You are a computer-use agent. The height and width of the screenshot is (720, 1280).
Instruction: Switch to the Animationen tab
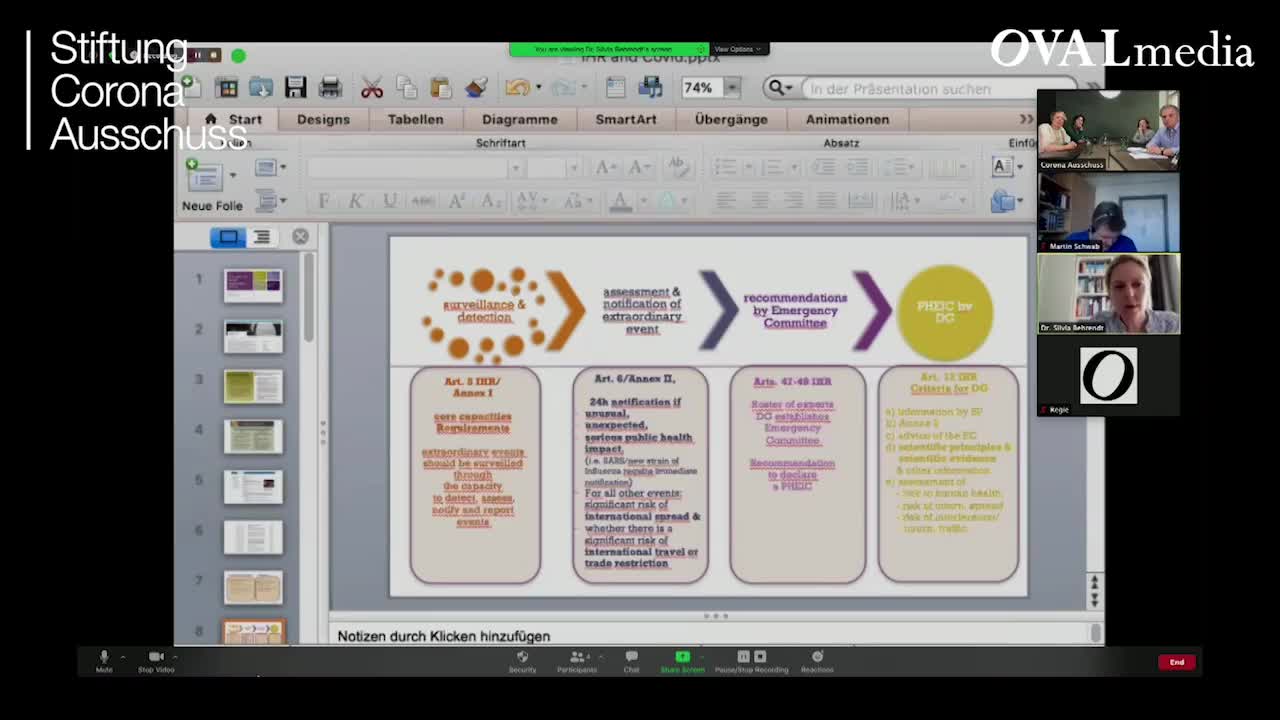click(847, 119)
